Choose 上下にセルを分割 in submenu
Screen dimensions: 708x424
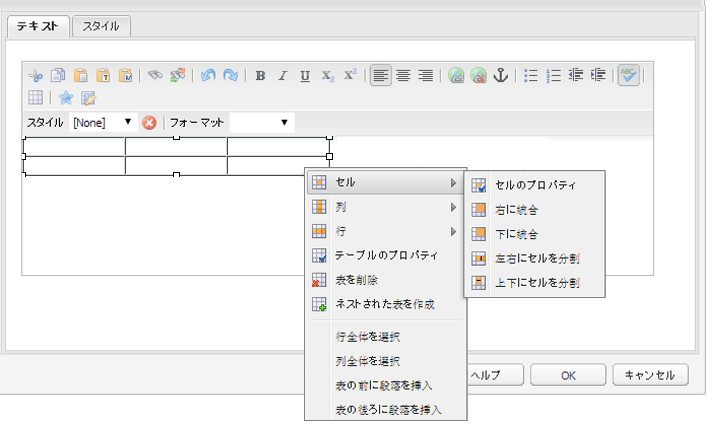[535, 283]
